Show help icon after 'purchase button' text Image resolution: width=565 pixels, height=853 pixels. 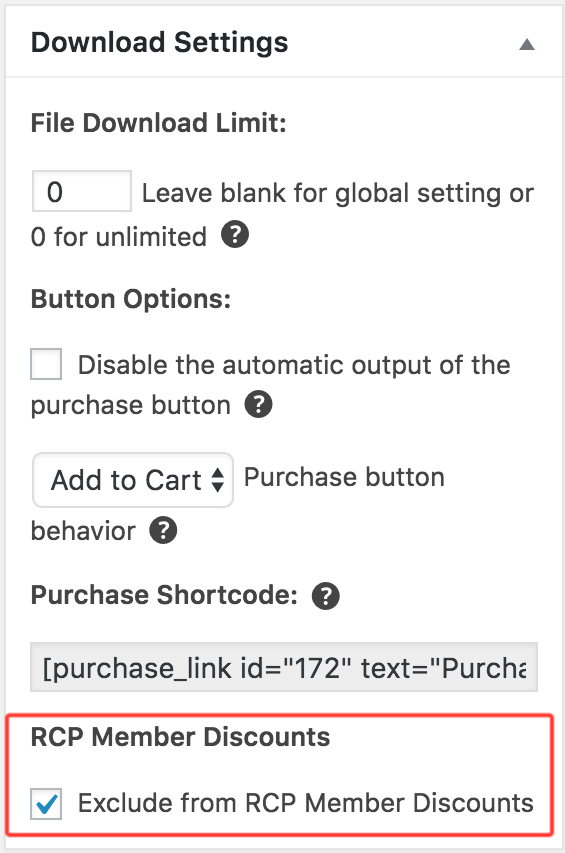(258, 404)
